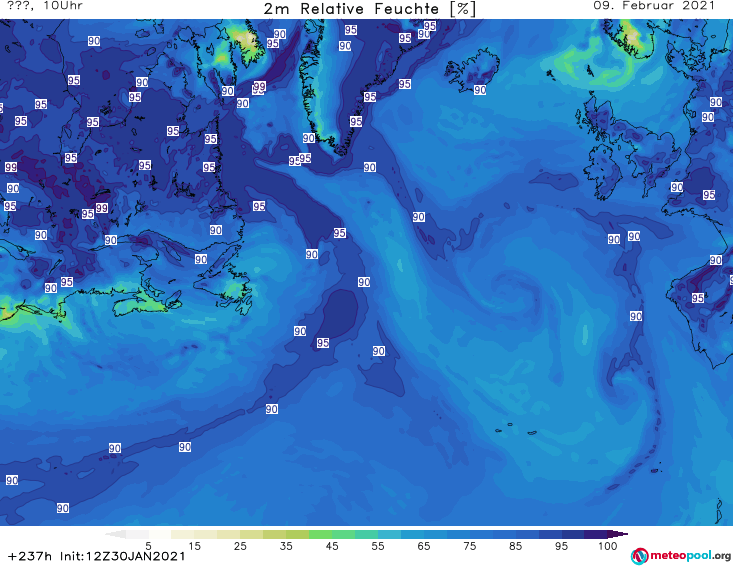This screenshot has height=566, width=733.
Task: Click the '55' tick label on color scale
Action: (378, 546)
